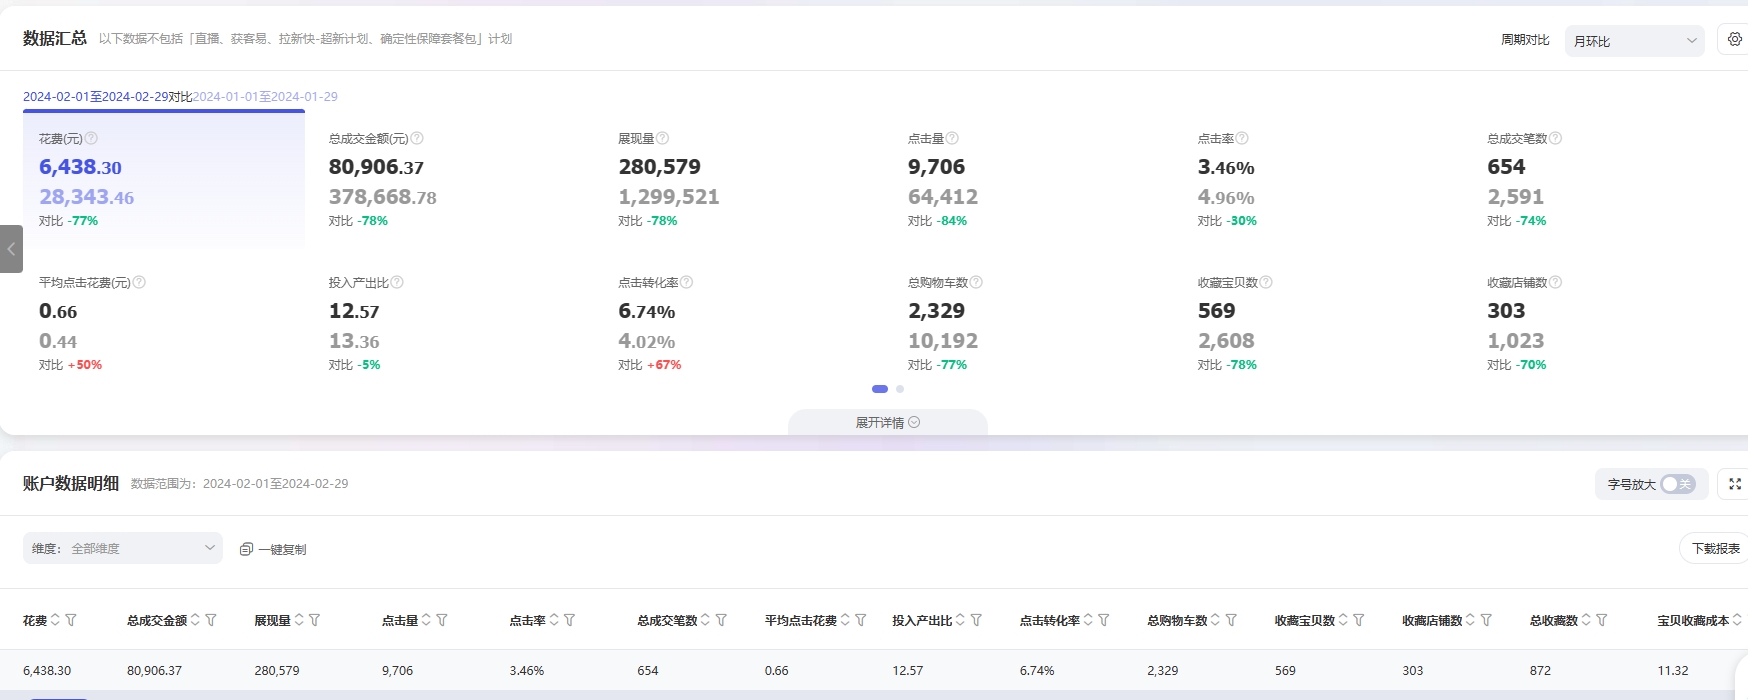Image resolution: width=1748 pixels, height=700 pixels.
Task: Click the help icon next to 花费(元)
Action: coord(91,139)
